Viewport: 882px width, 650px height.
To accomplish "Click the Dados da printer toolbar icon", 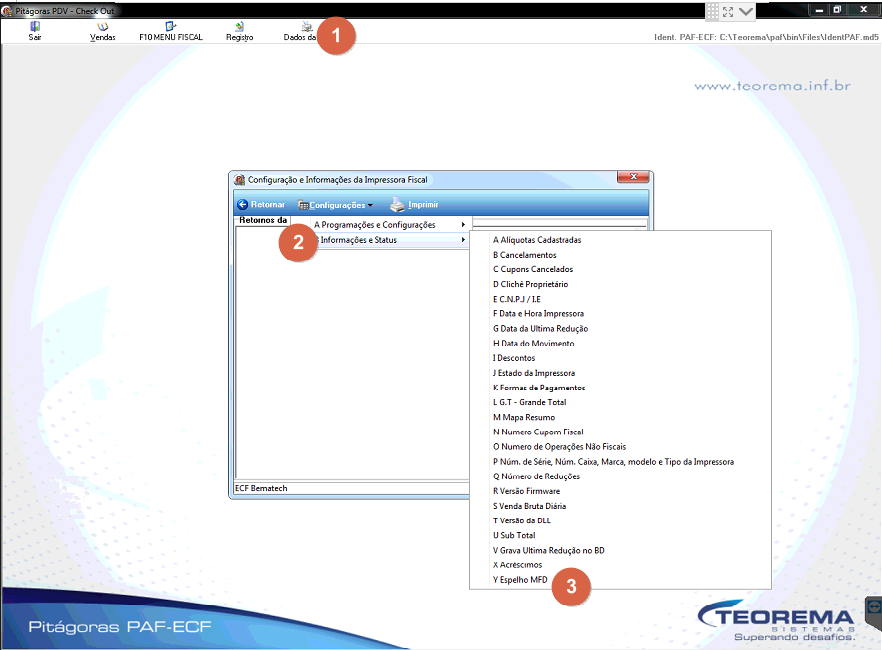I will pyautogui.click(x=307, y=26).
